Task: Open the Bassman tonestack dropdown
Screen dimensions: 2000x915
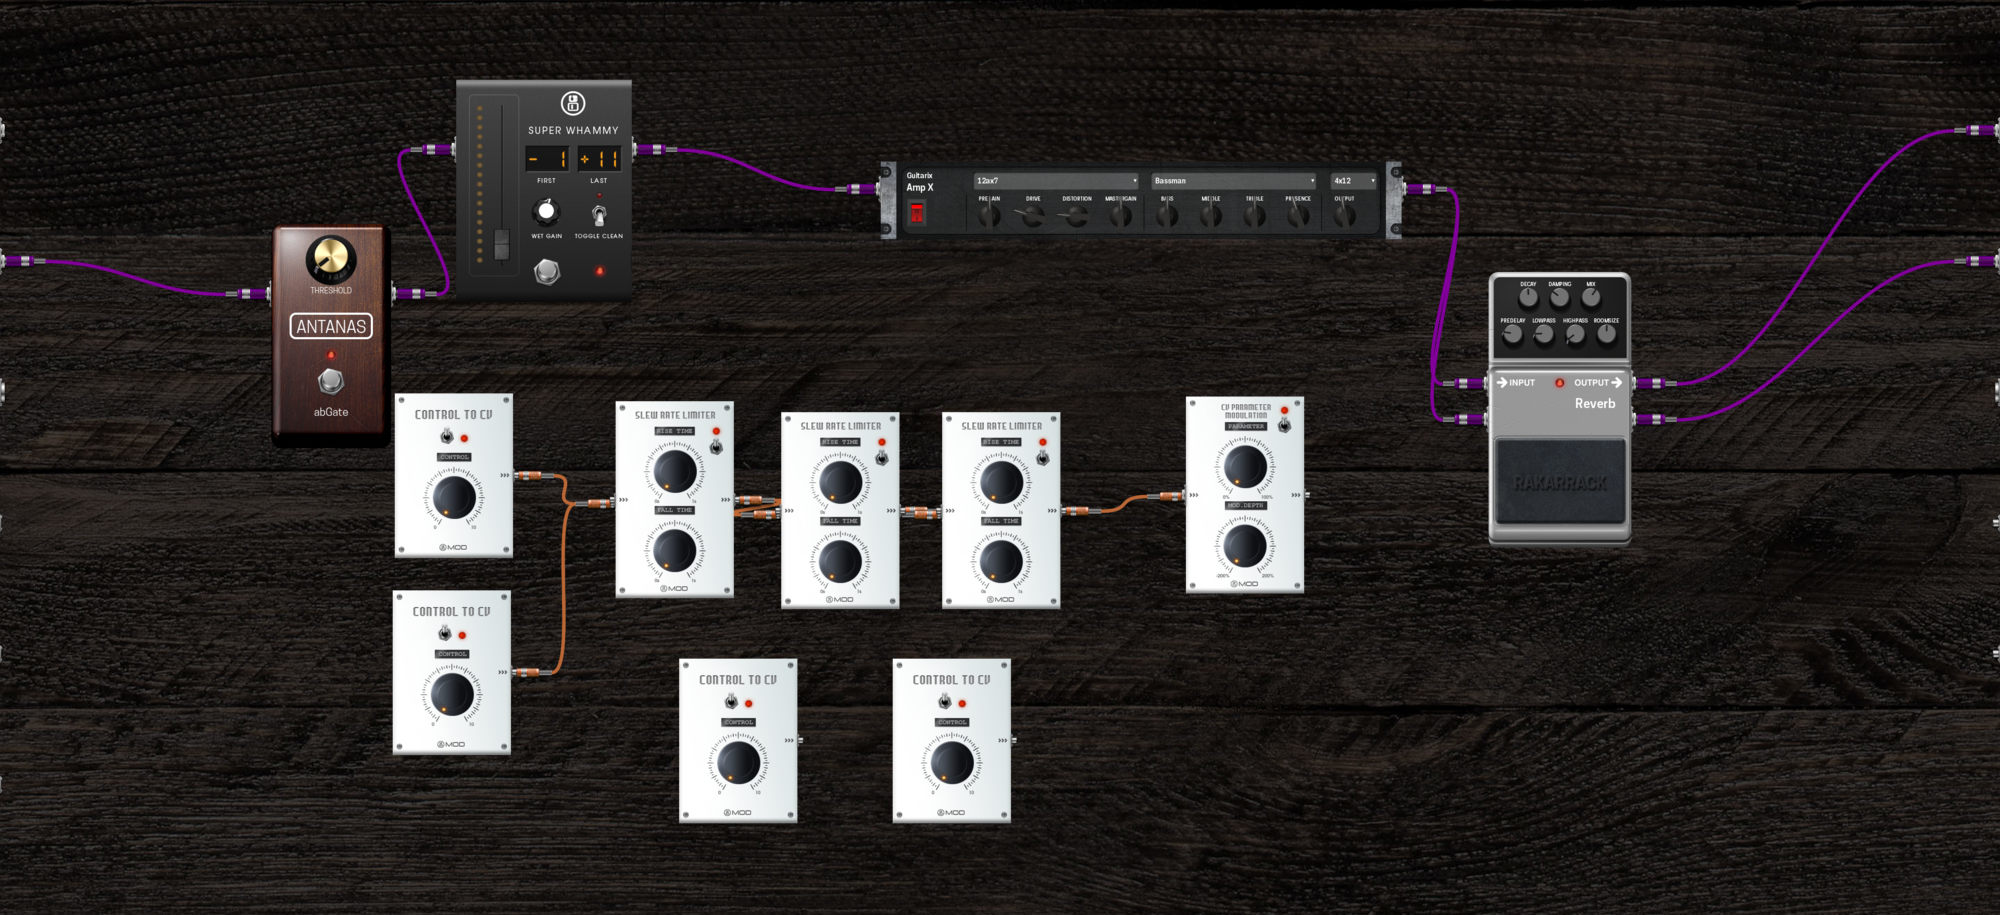Action: pos(1234,181)
